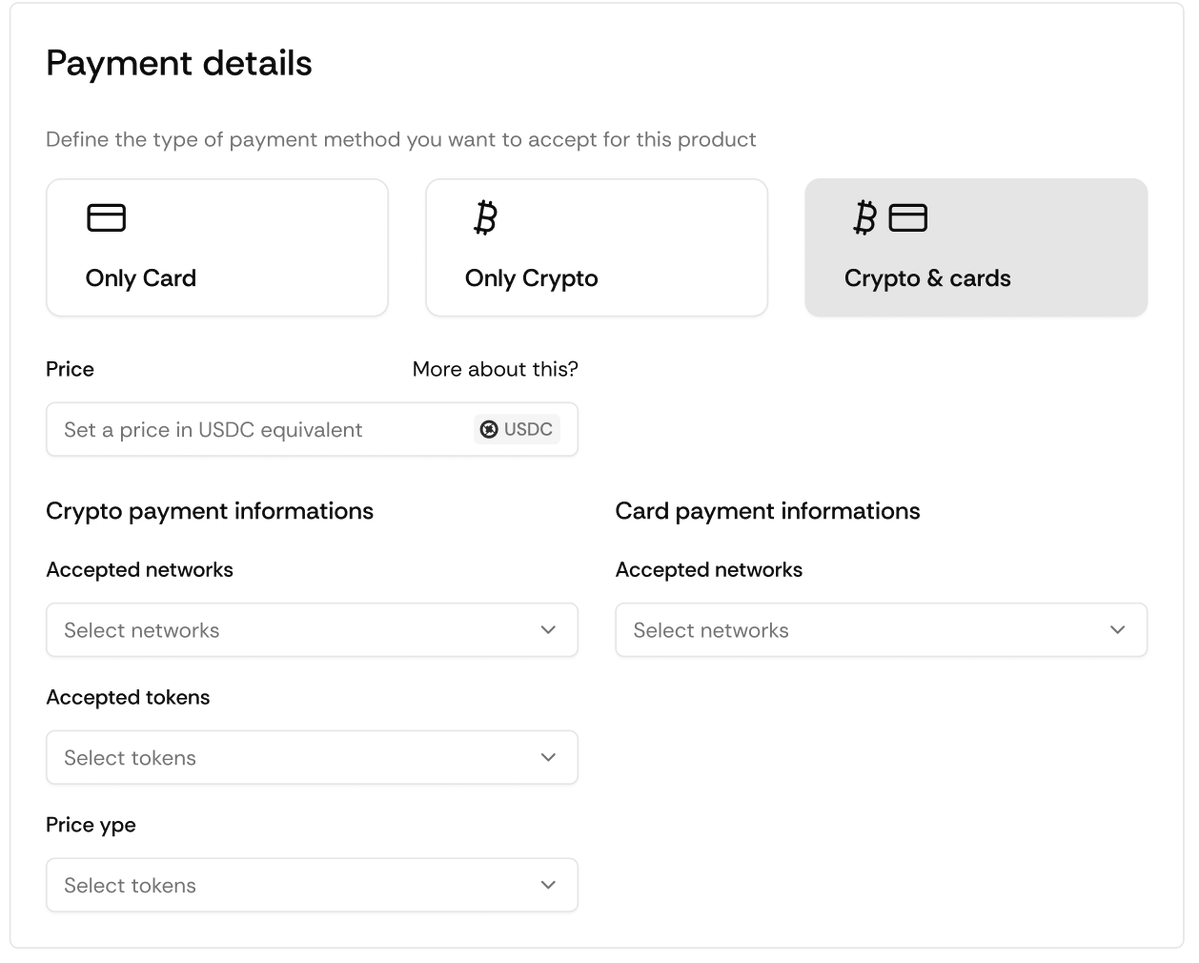Screen dimensions: 1199x963
Task: Expand chevron of crypto Select networks field
Action: pos(548,630)
